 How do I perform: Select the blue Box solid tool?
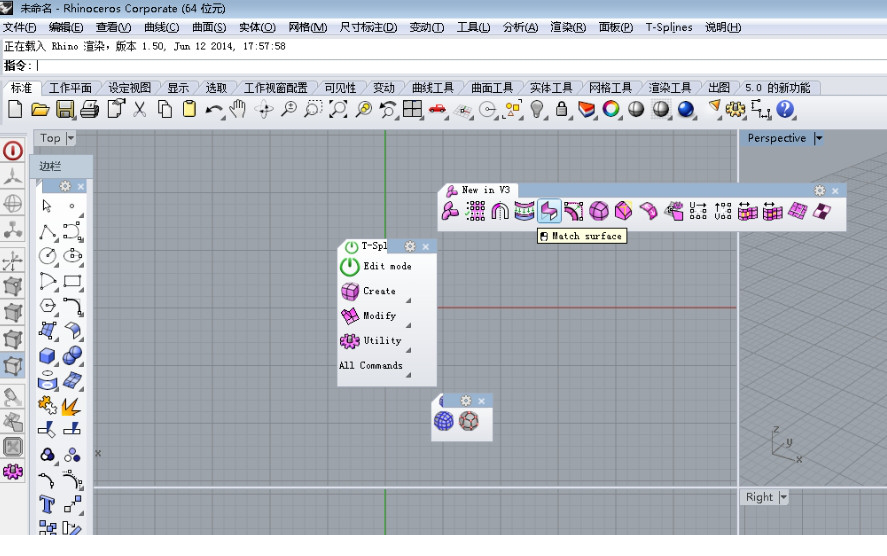coord(48,355)
